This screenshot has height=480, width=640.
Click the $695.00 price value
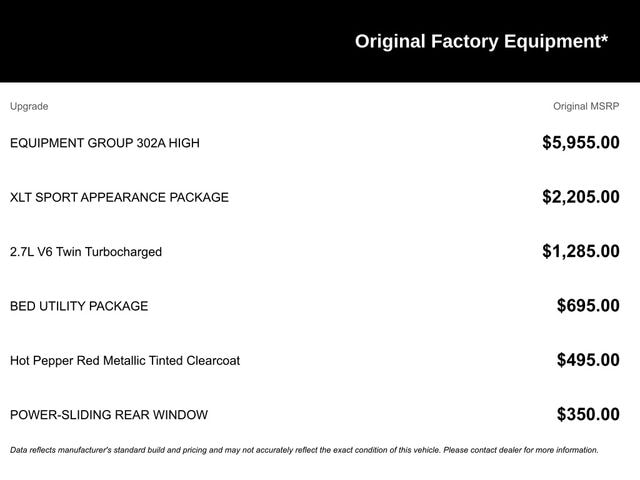(588, 306)
